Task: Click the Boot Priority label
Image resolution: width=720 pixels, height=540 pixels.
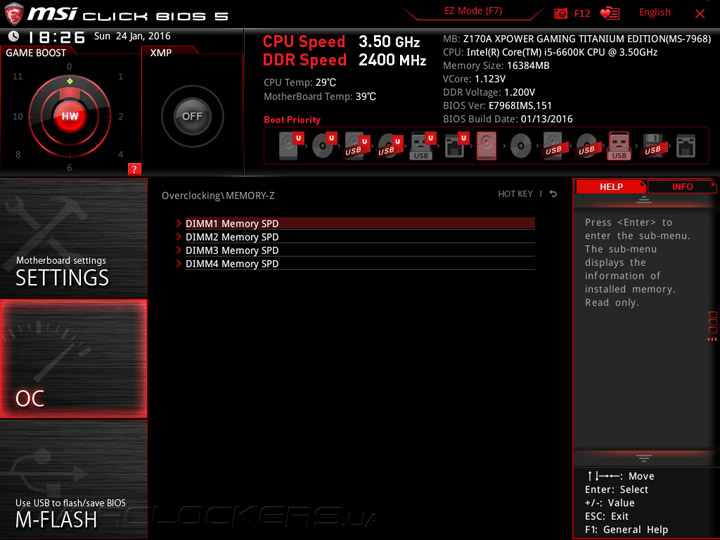Action: (292, 120)
